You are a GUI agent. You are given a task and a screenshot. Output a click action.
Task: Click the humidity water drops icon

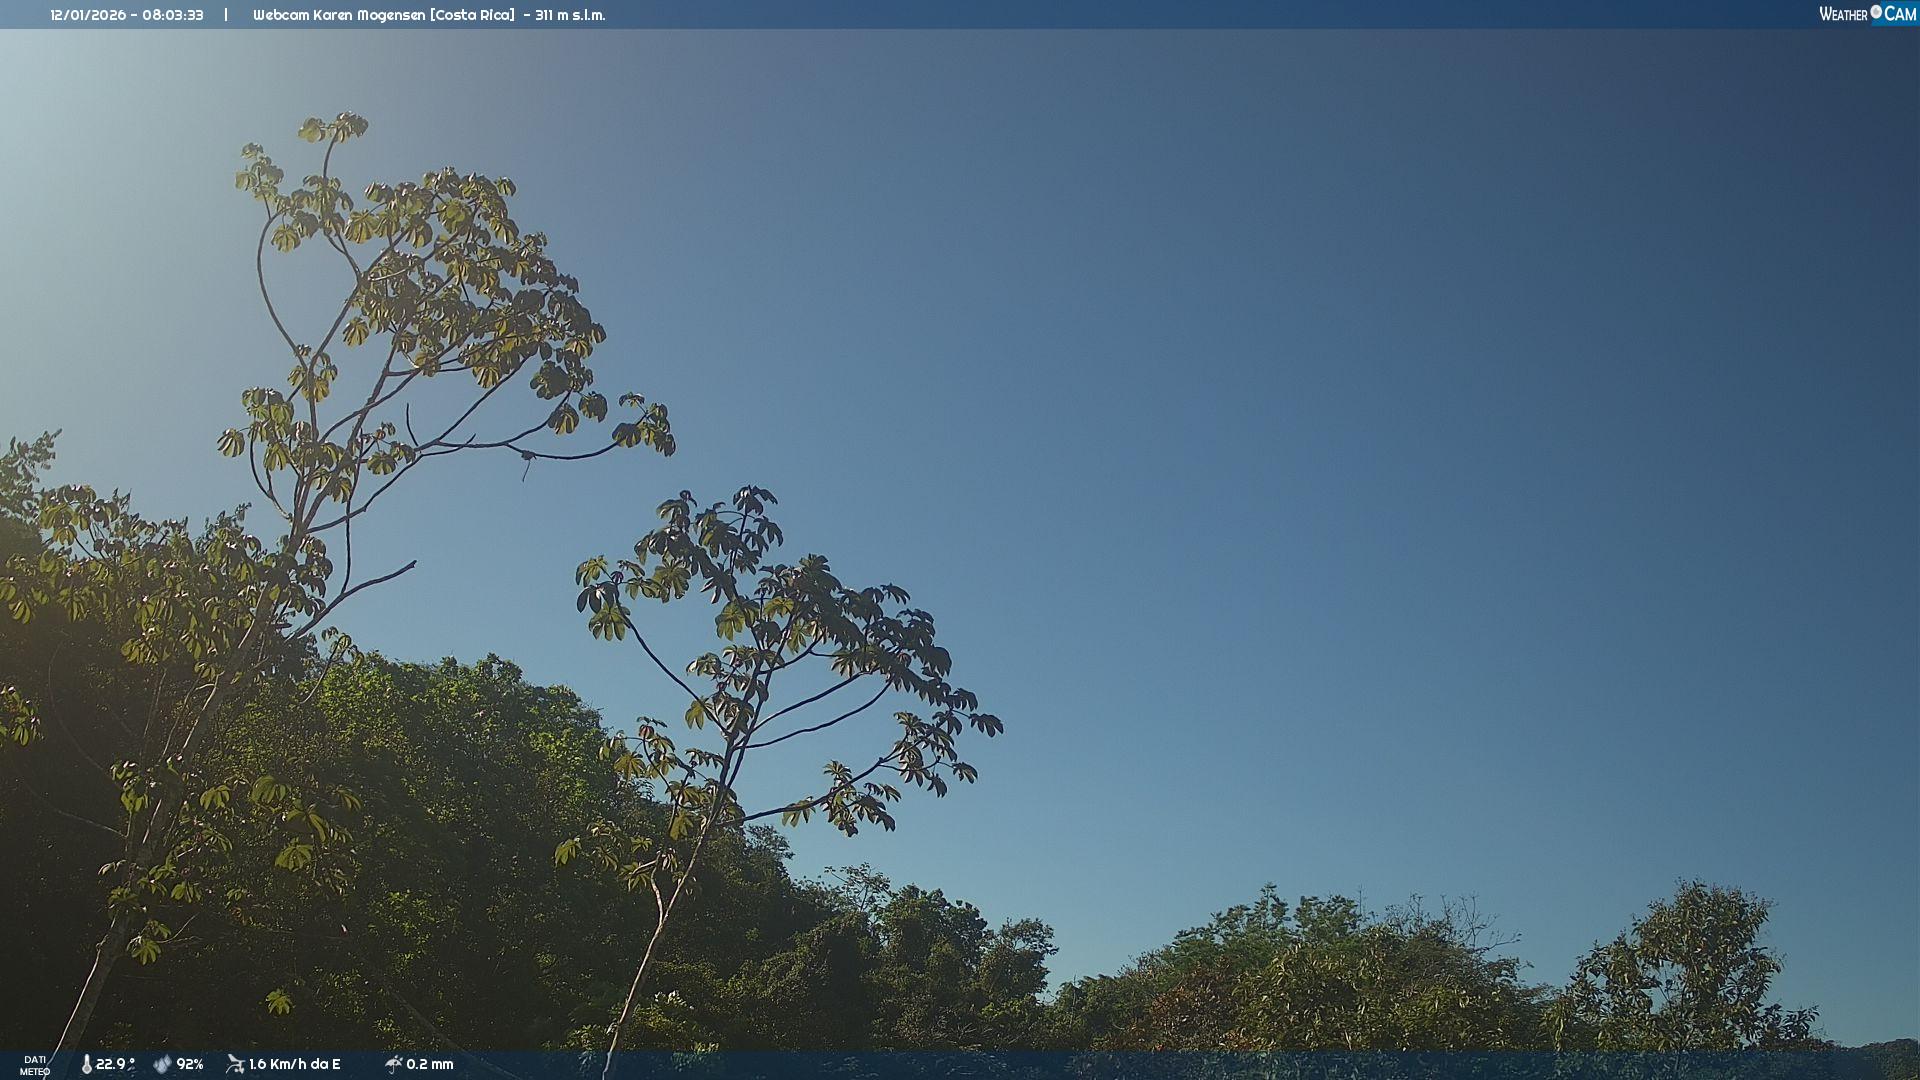click(x=162, y=1064)
